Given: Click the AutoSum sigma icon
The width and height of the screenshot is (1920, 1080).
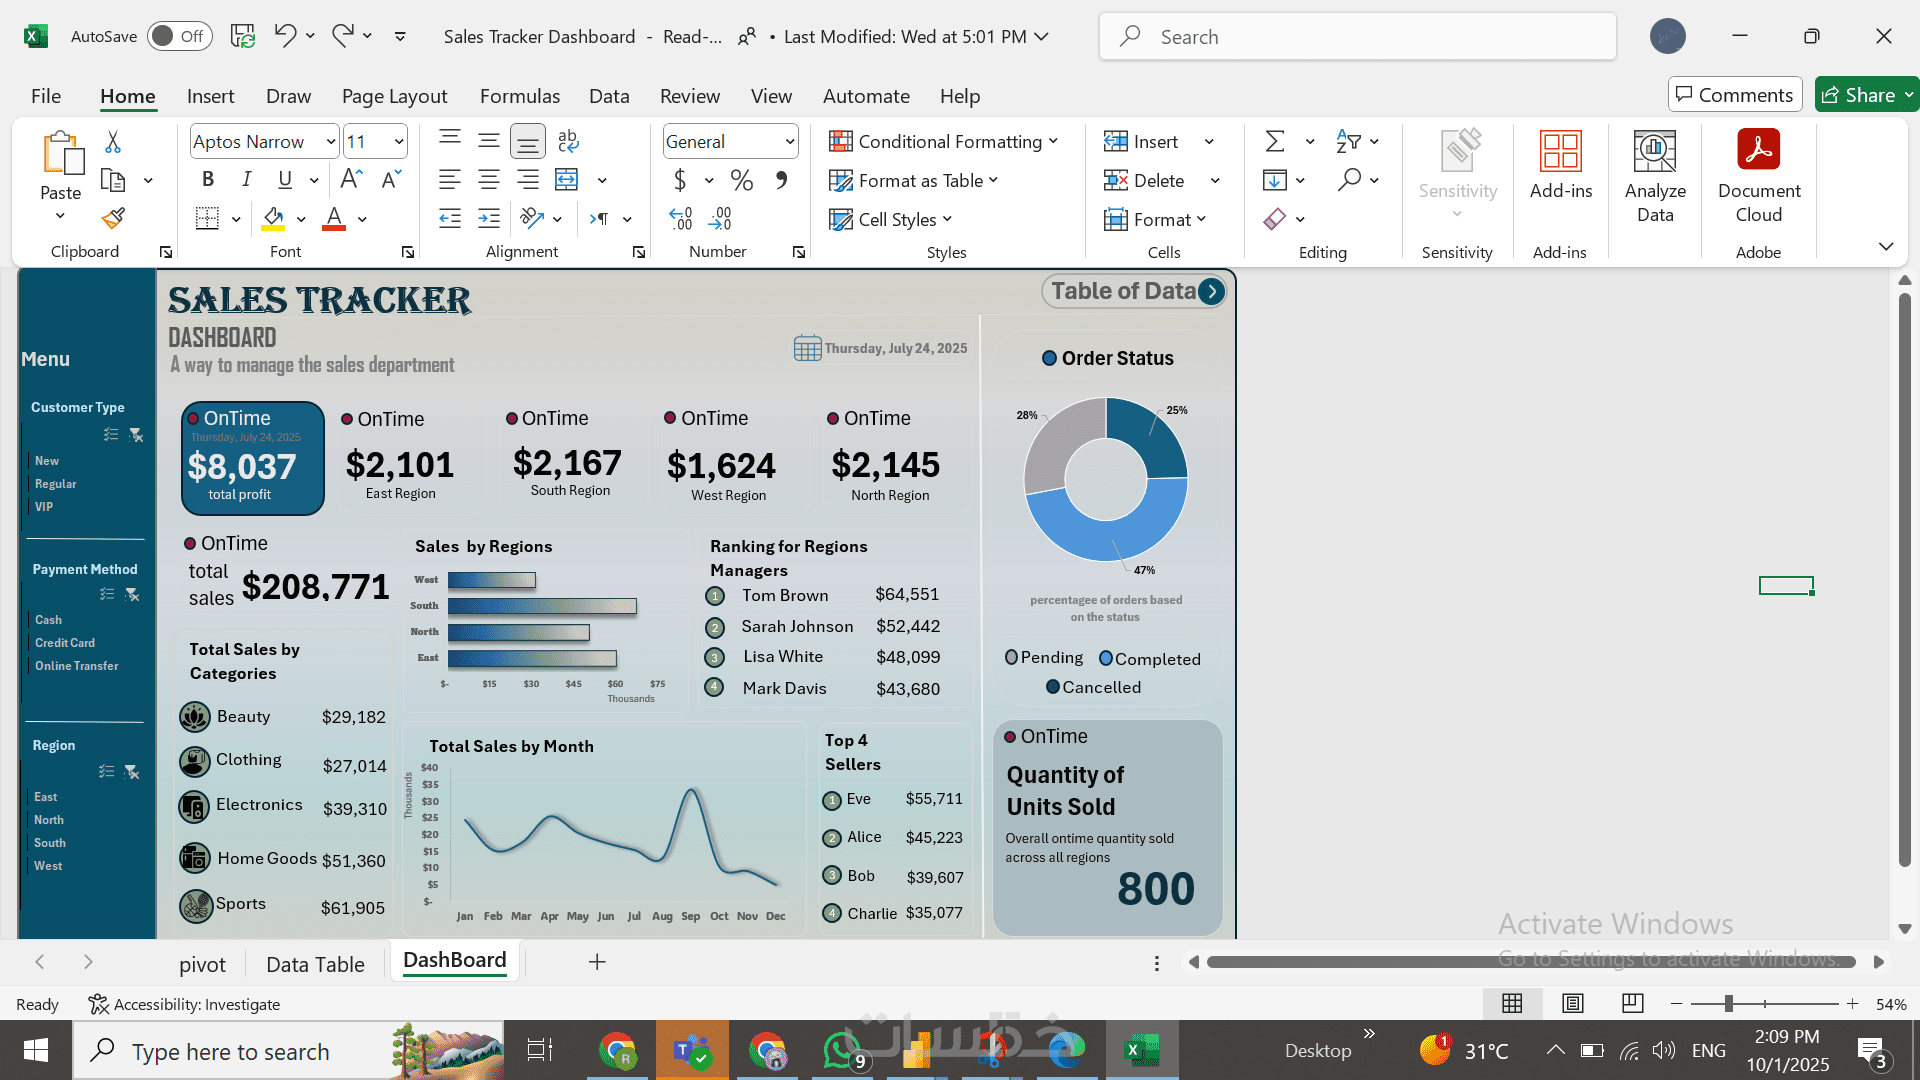Looking at the screenshot, I should (1275, 141).
